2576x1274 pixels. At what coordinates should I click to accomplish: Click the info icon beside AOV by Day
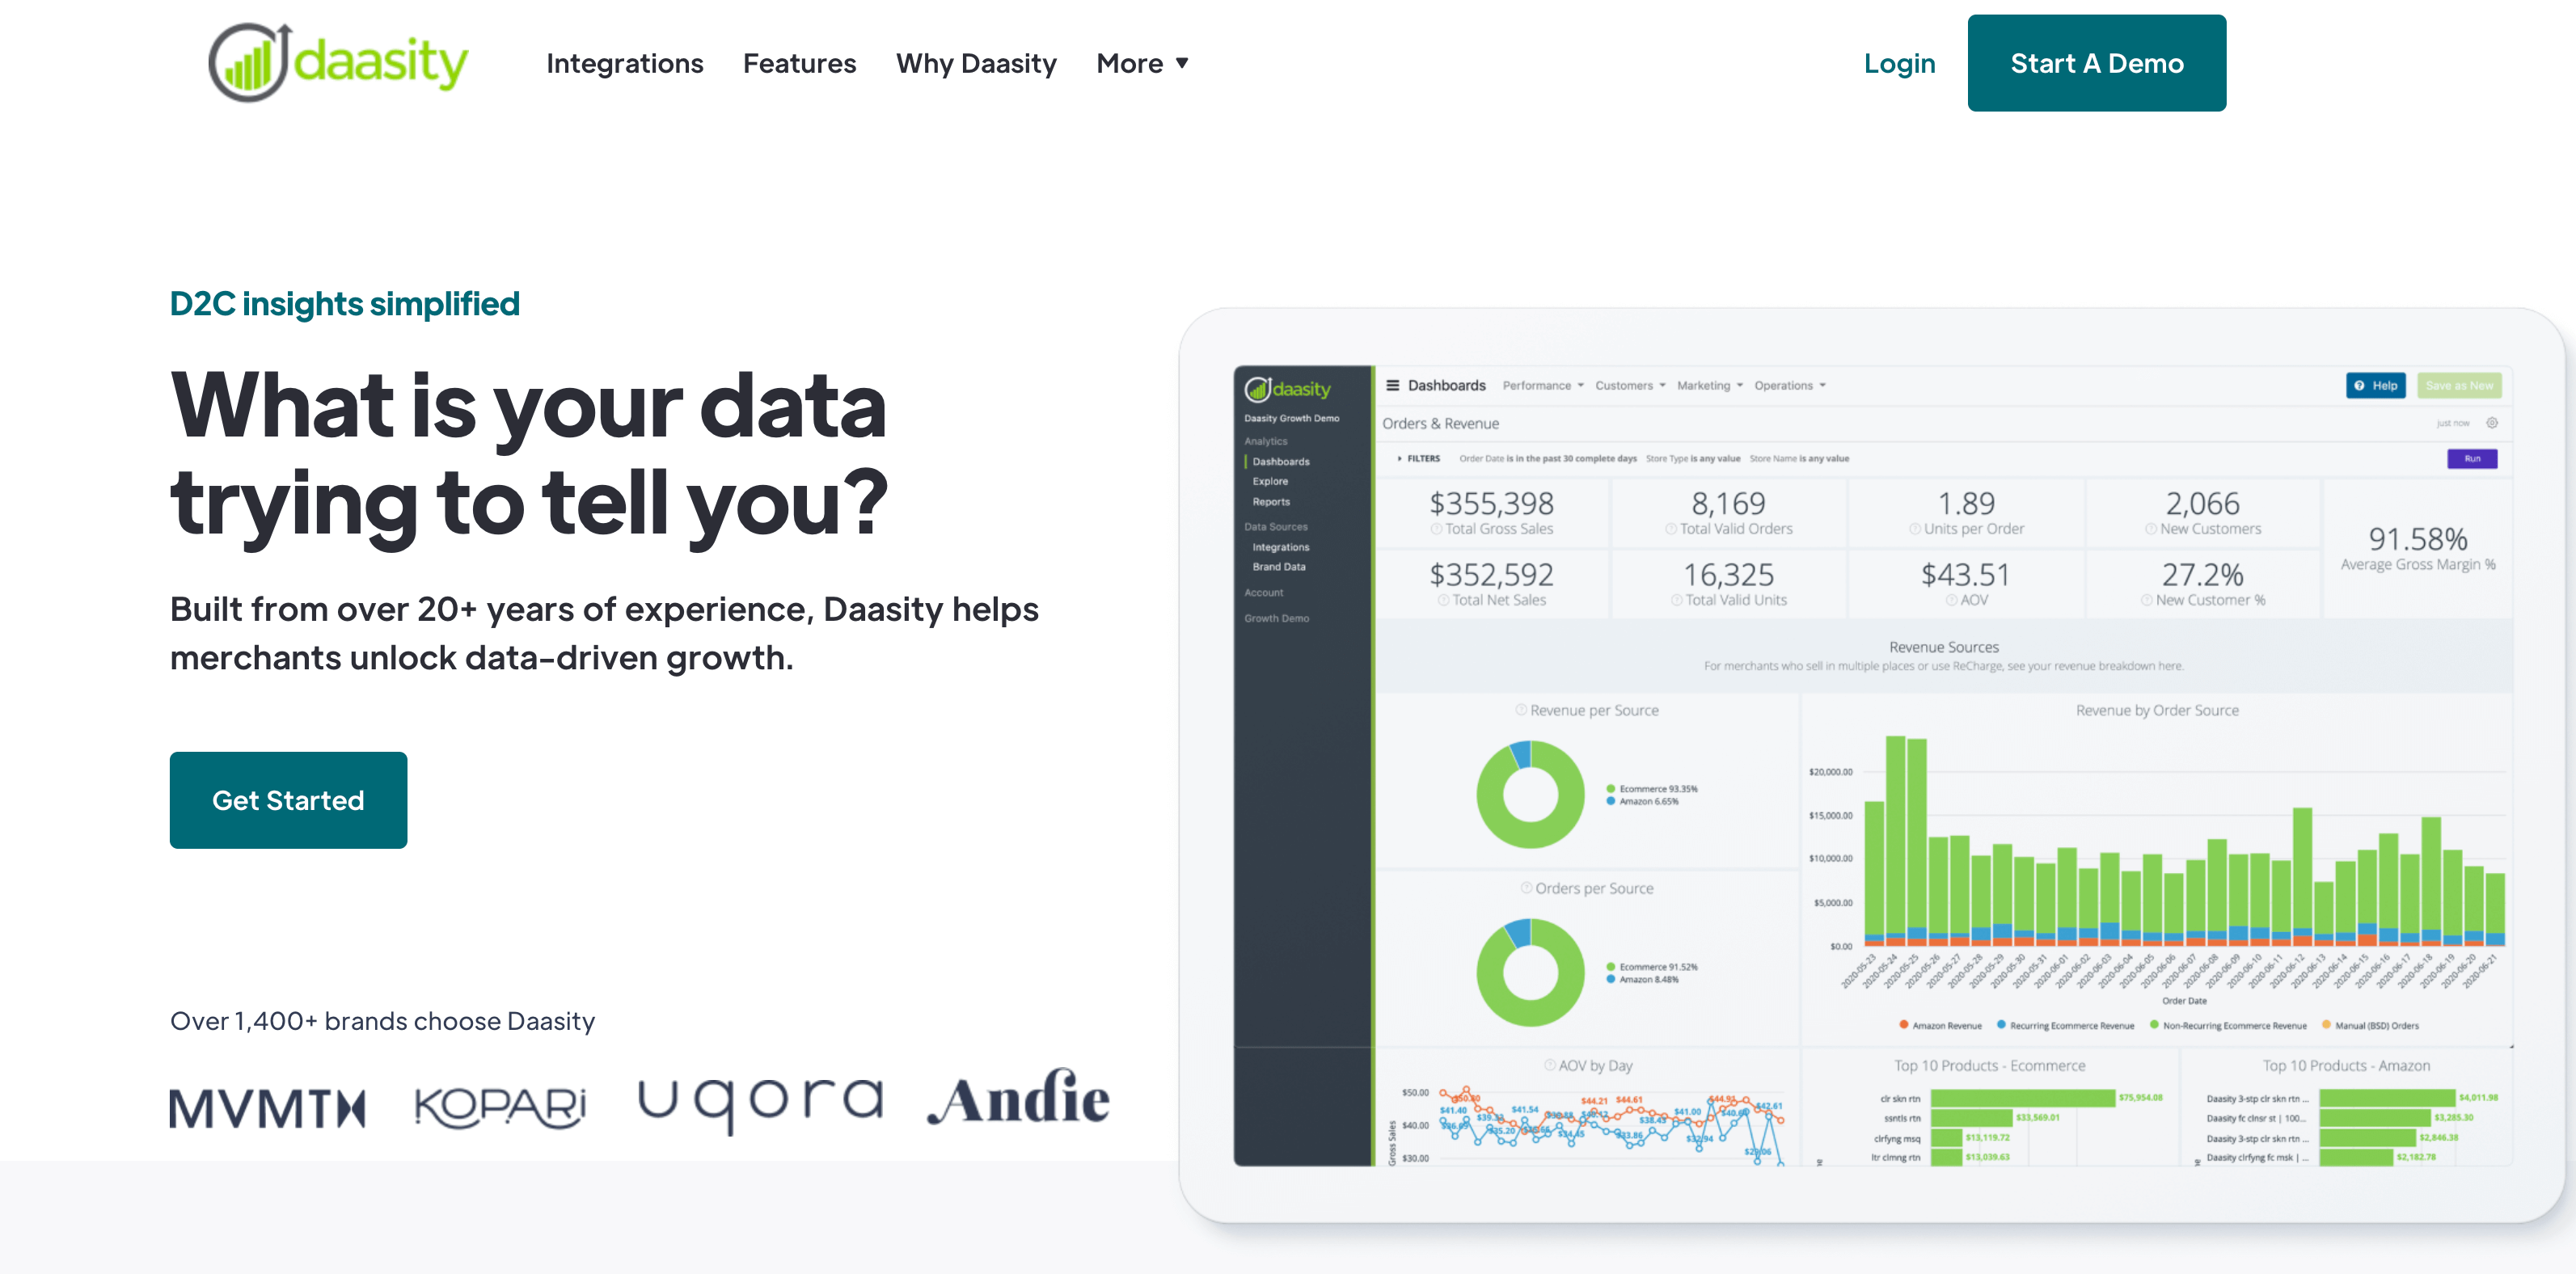pyautogui.click(x=1549, y=1066)
